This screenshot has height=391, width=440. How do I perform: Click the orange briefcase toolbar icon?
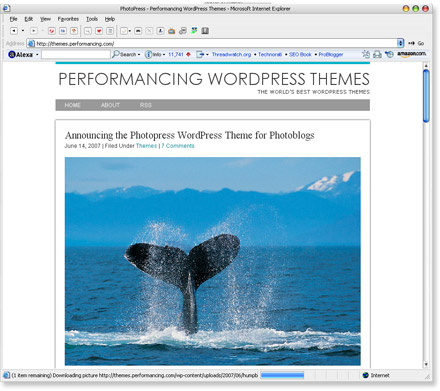[172, 31]
